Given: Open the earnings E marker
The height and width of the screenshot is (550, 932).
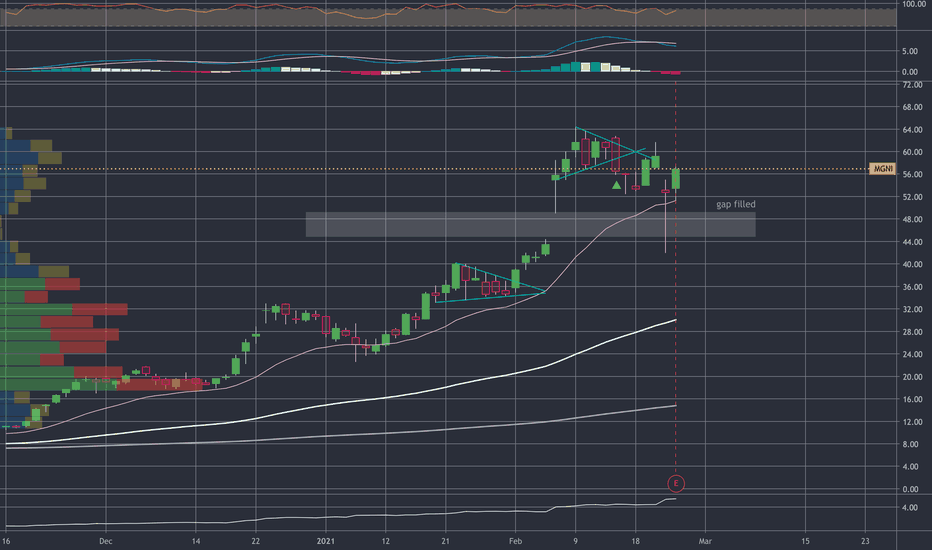Looking at the screenshot, I should (x=676, y=483).
